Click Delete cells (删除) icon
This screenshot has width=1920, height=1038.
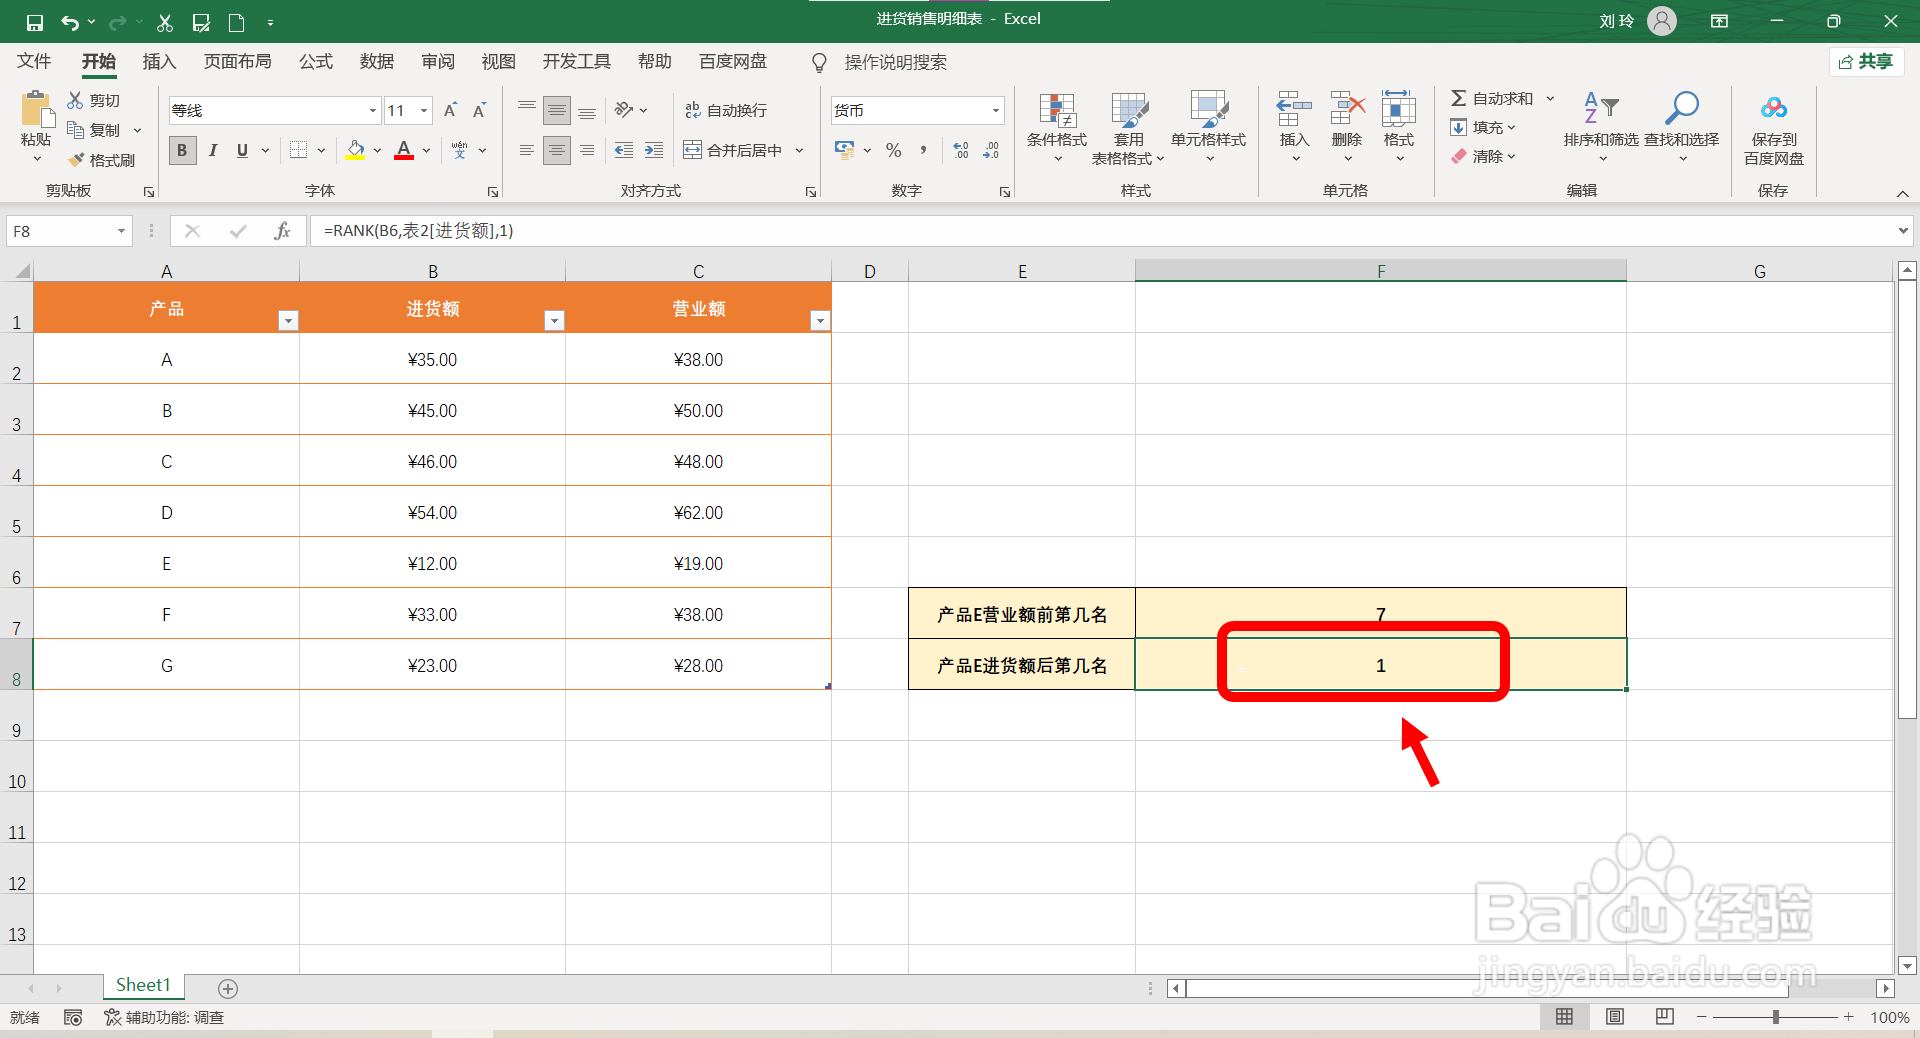[x=1347, y=108]
